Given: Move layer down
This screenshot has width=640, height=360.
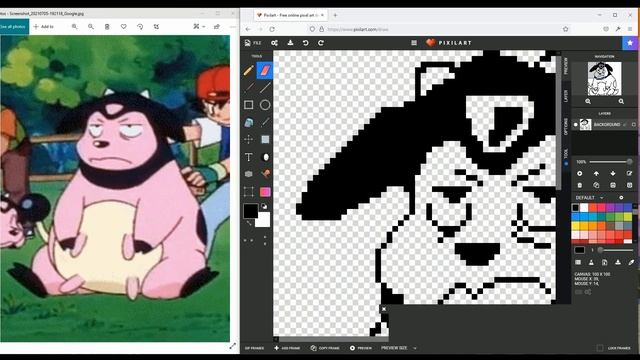Looking at the screenshot, I should pyautogui.click(x=613, y=173).
